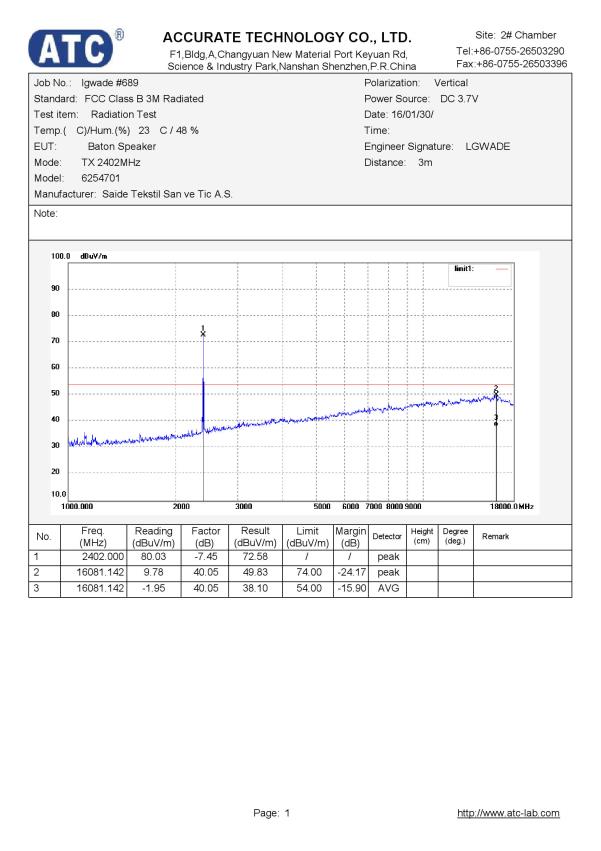The height and width of the screenshot is (851, 601).
Task: Click the 'AVG' detector cell
Action: [x=388, y=588]
